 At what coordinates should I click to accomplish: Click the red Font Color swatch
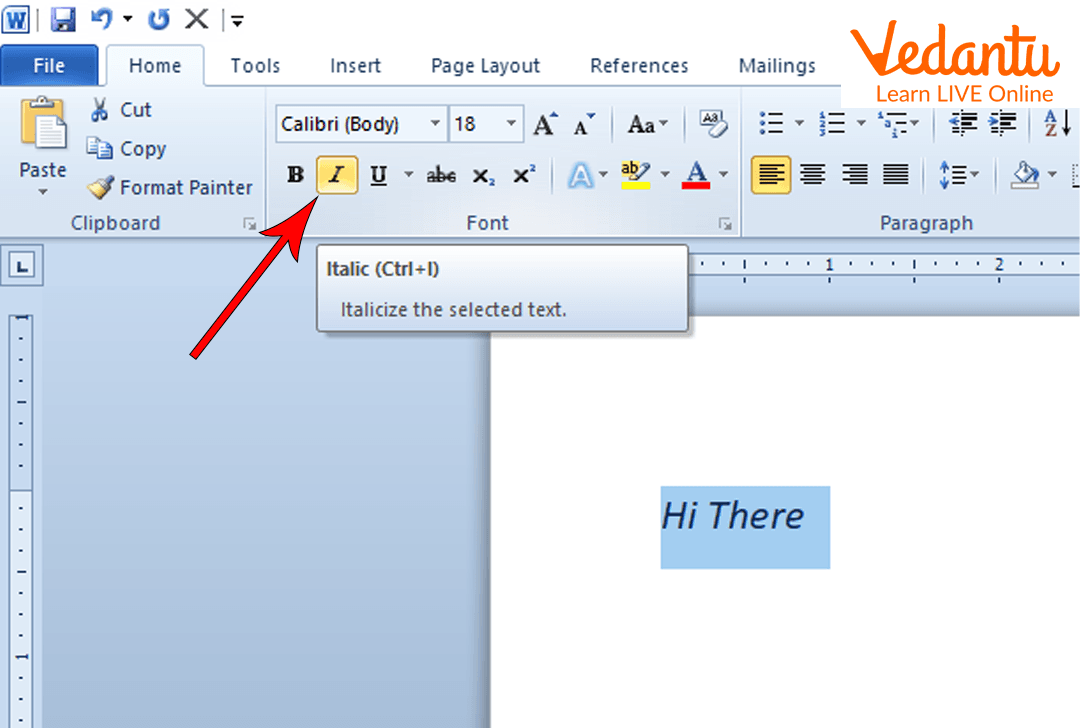pos(696,176)
